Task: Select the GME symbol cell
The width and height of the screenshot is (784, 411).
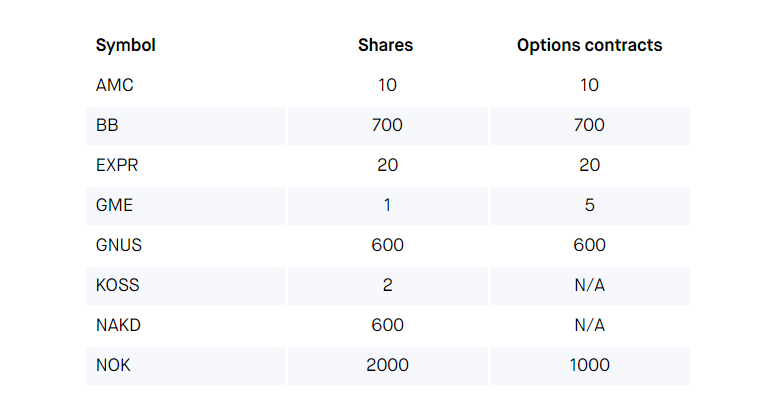Action: [115, 205]
